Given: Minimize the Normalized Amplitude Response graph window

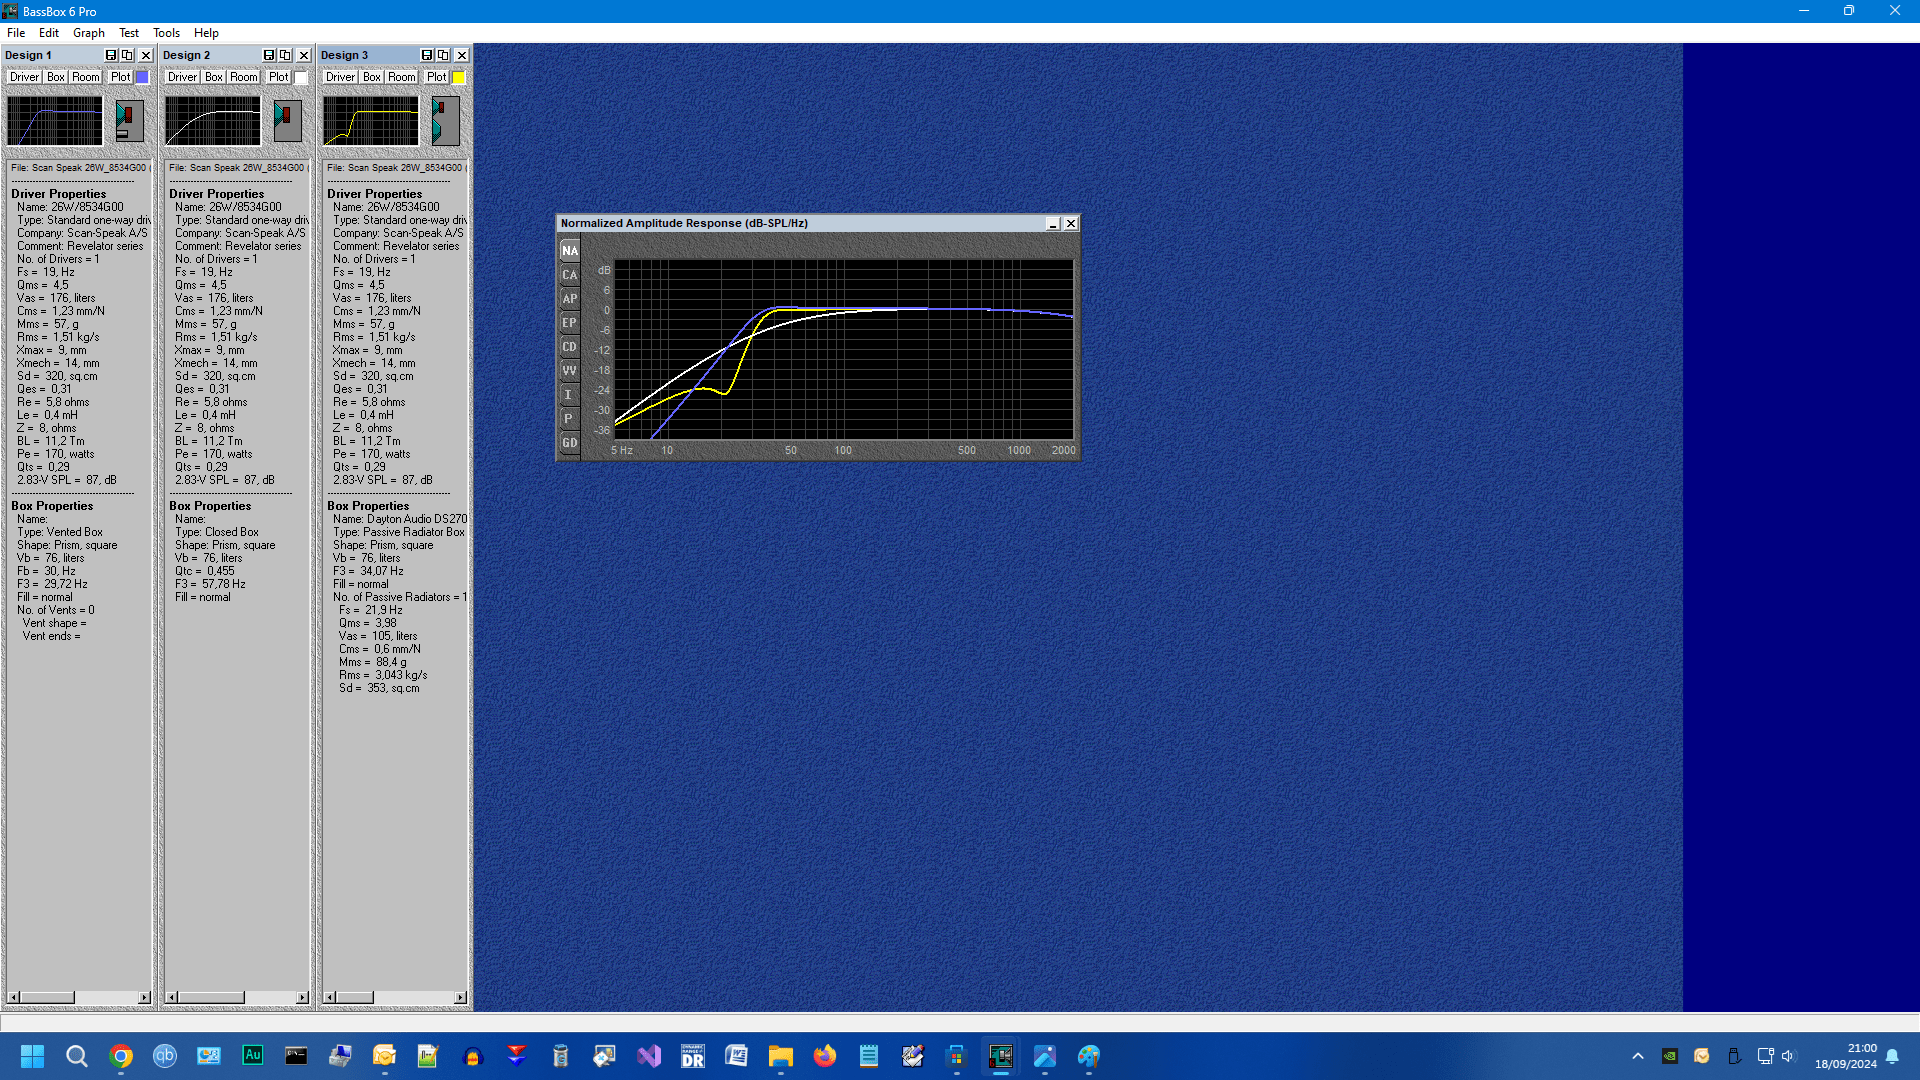Looking at the screenshot, I should (1053, 224).
